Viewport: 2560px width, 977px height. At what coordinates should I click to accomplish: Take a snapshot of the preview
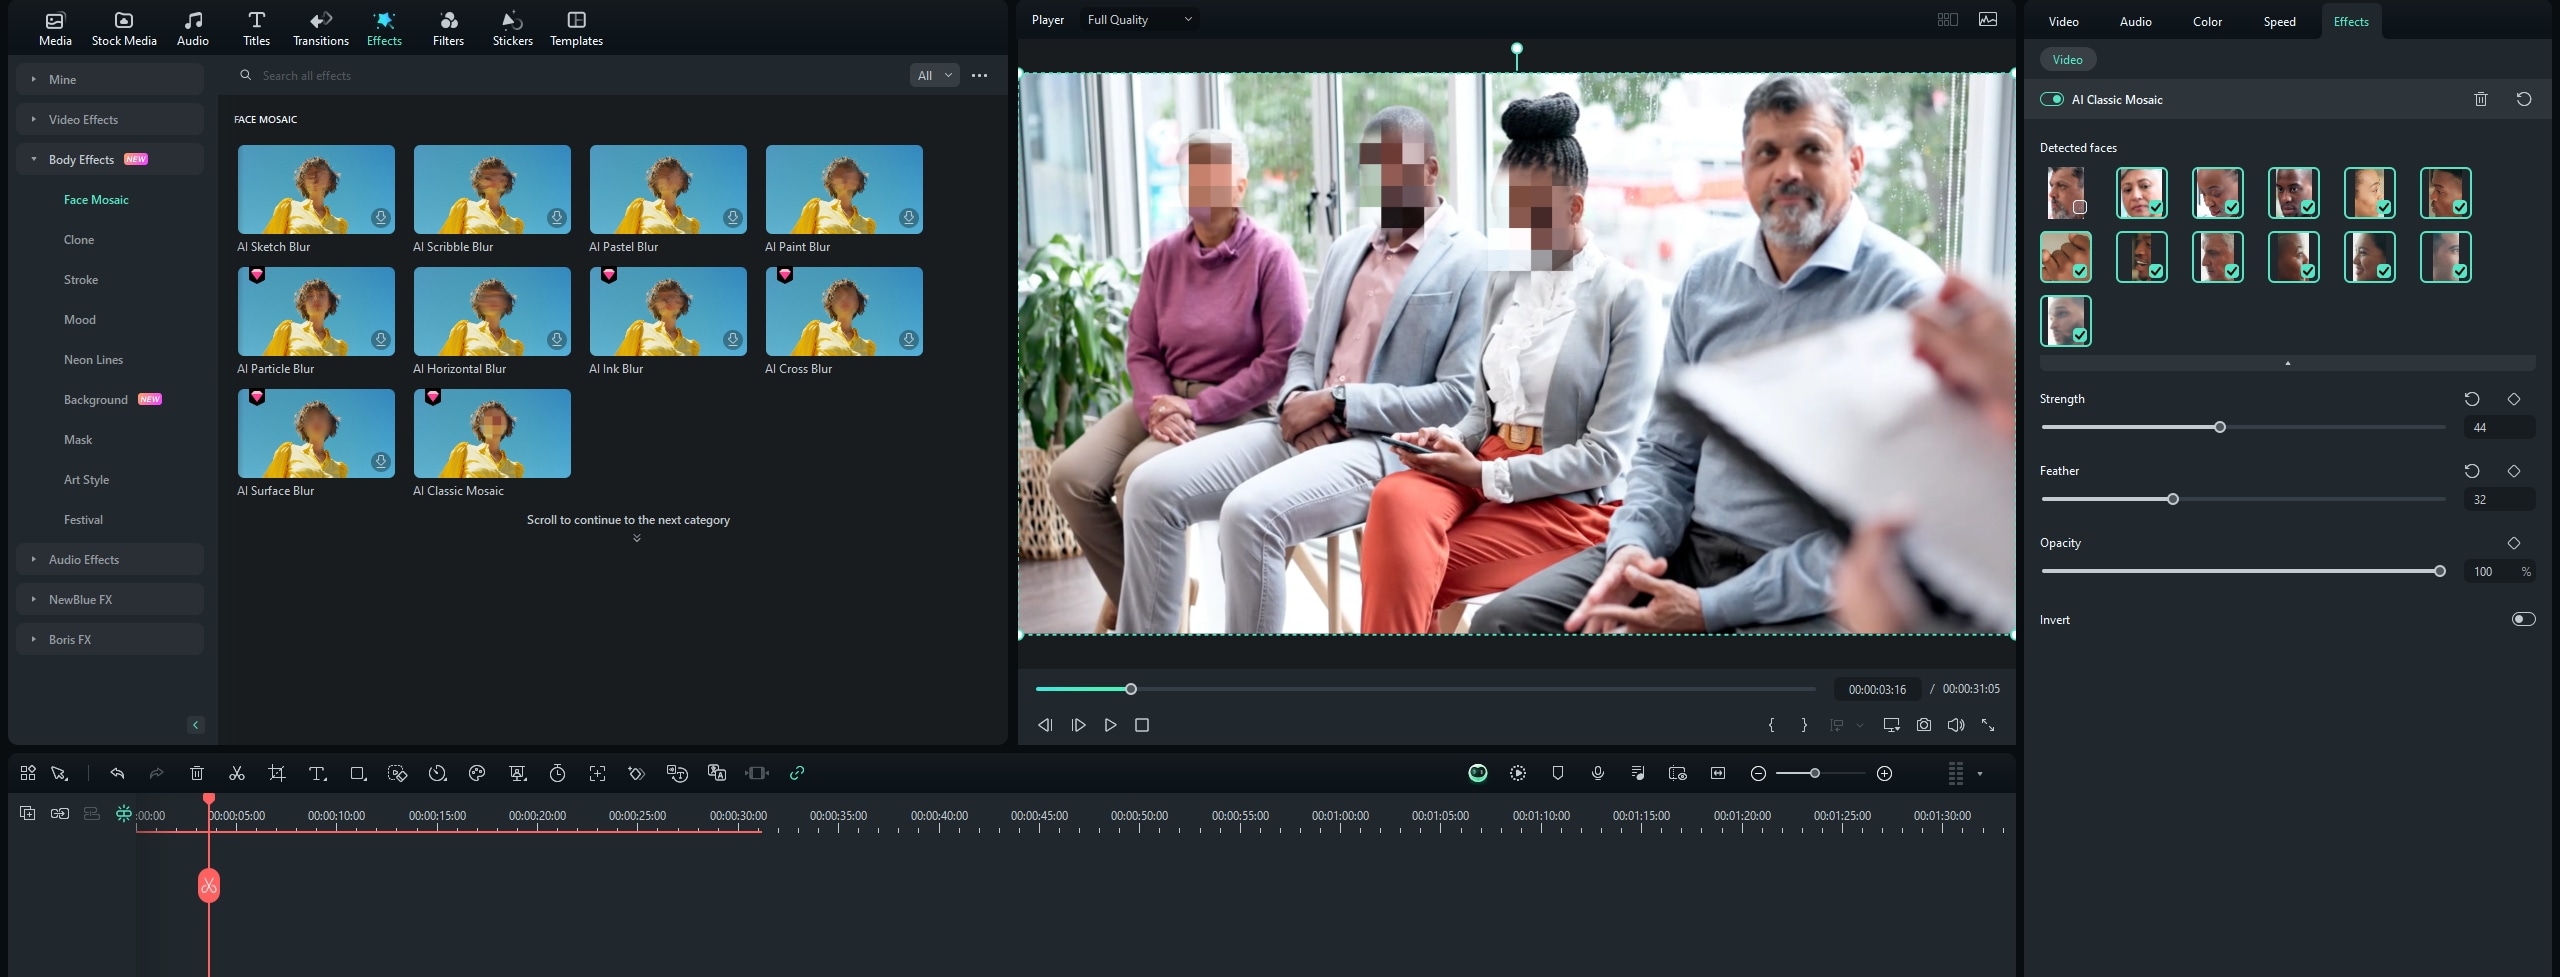pos(1923,725)
